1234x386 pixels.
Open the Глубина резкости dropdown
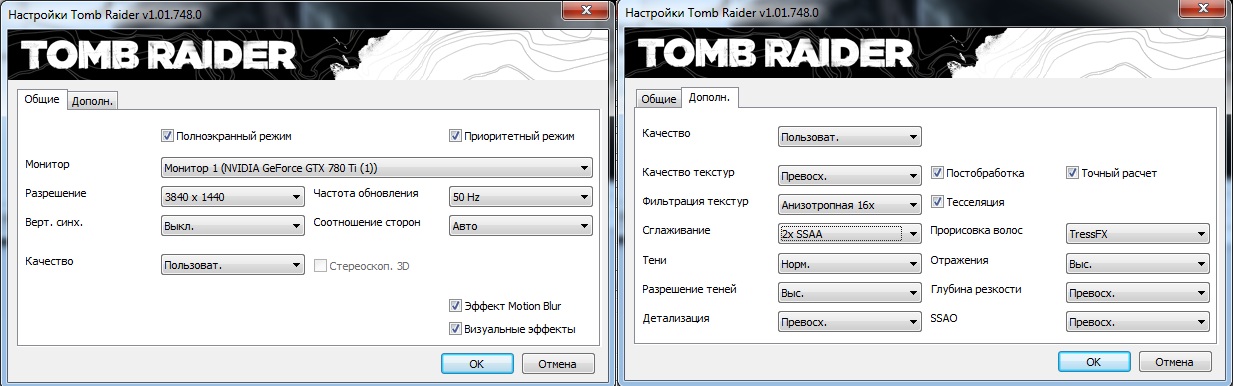coord(1138,293)
